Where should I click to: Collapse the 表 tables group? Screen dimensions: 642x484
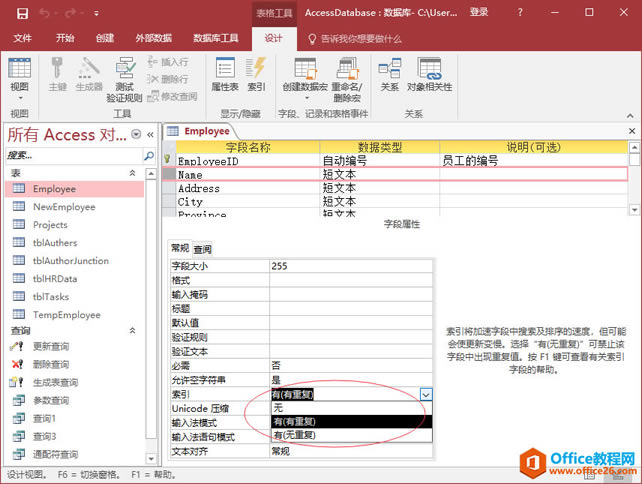coord(132,173)
